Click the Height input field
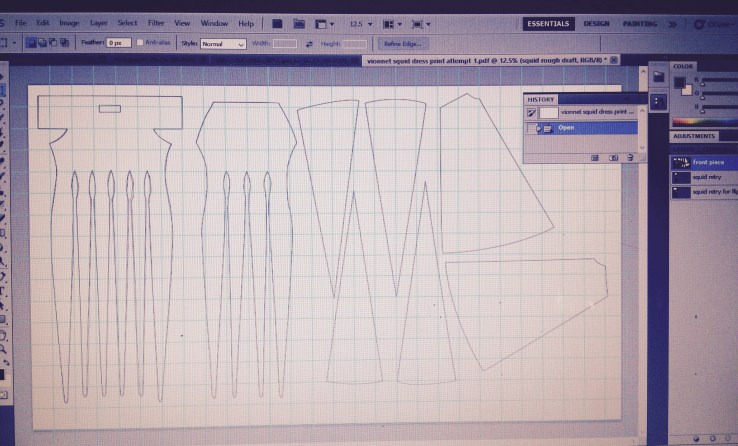The height and width of the screenshot is (446, 738). tap(354, 44)
